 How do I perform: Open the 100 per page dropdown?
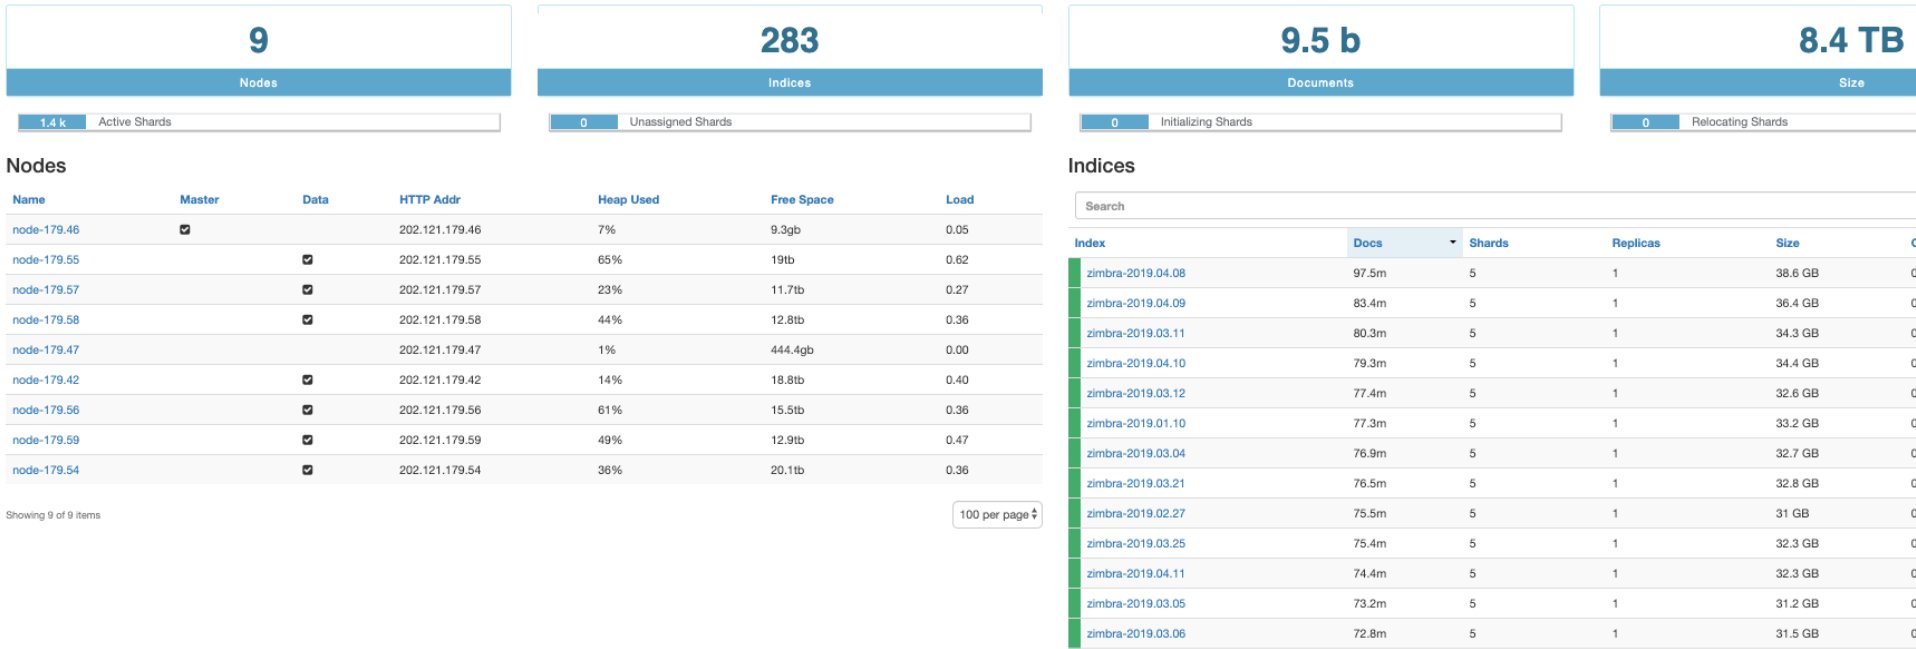point(997,515)
